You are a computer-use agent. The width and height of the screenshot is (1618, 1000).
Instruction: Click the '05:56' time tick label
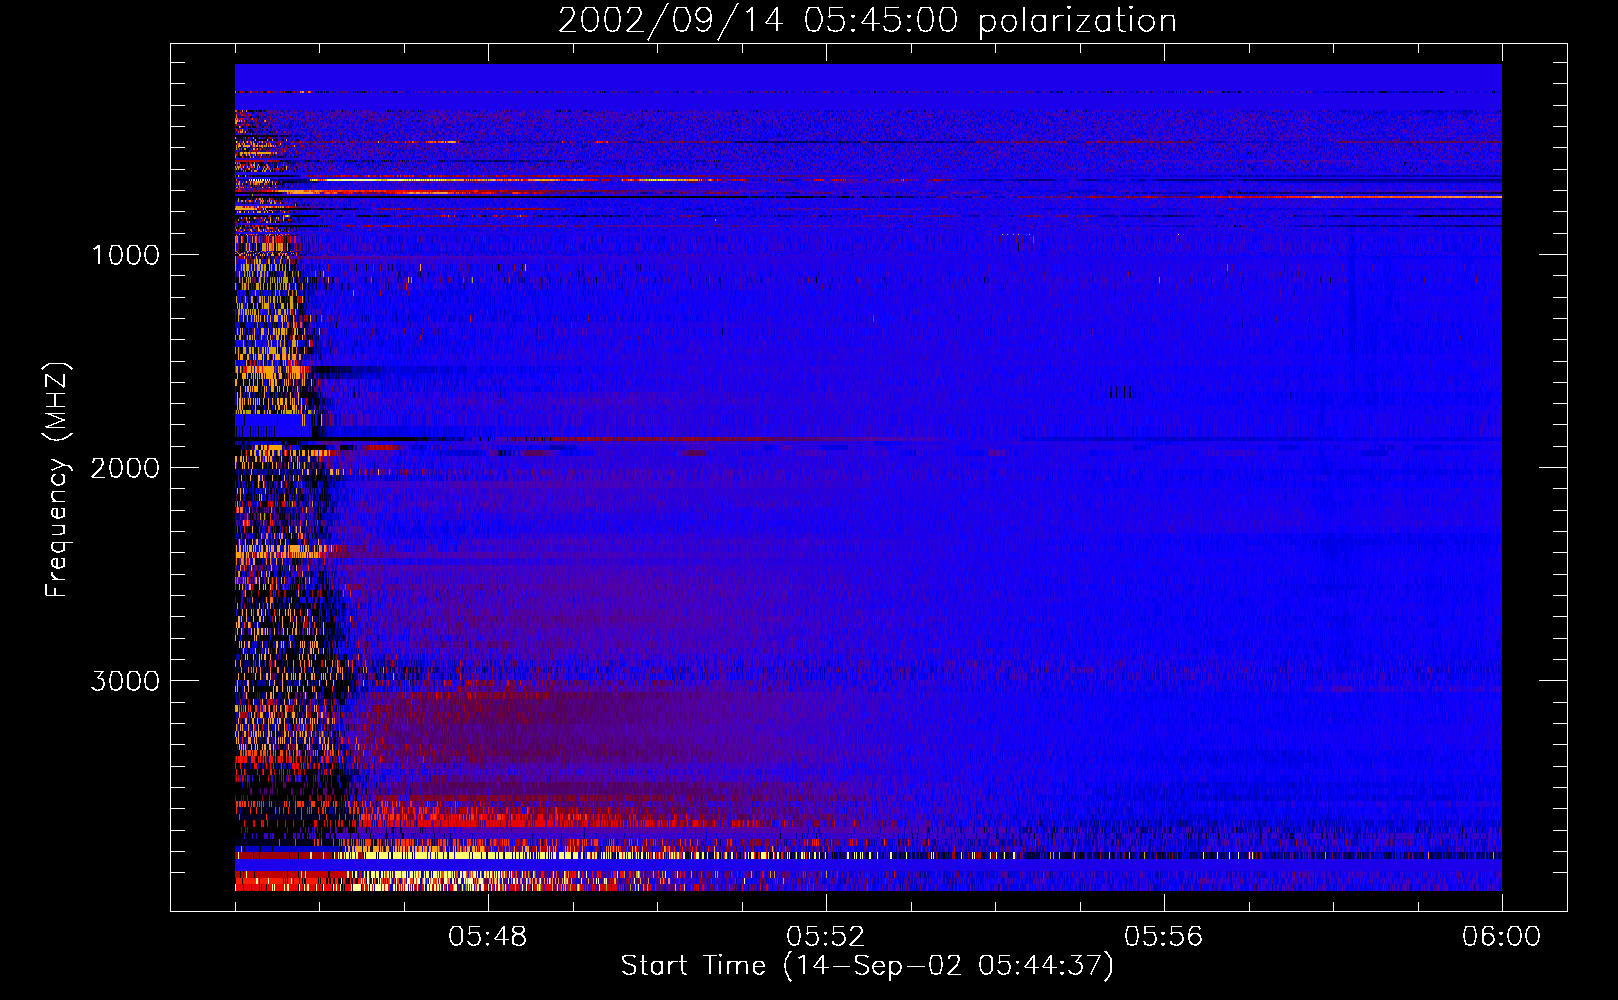(1164, 937)
